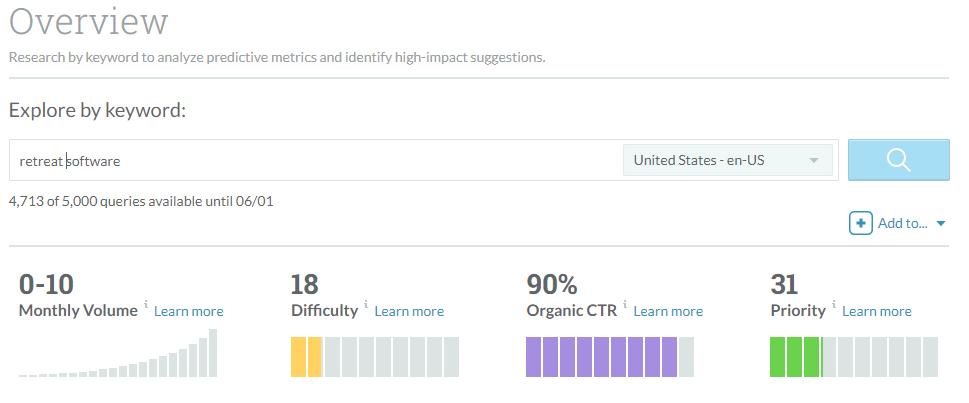969x403 pixels.
Task: Click the keyword input containing retreat software
Action: coord(315,160)
